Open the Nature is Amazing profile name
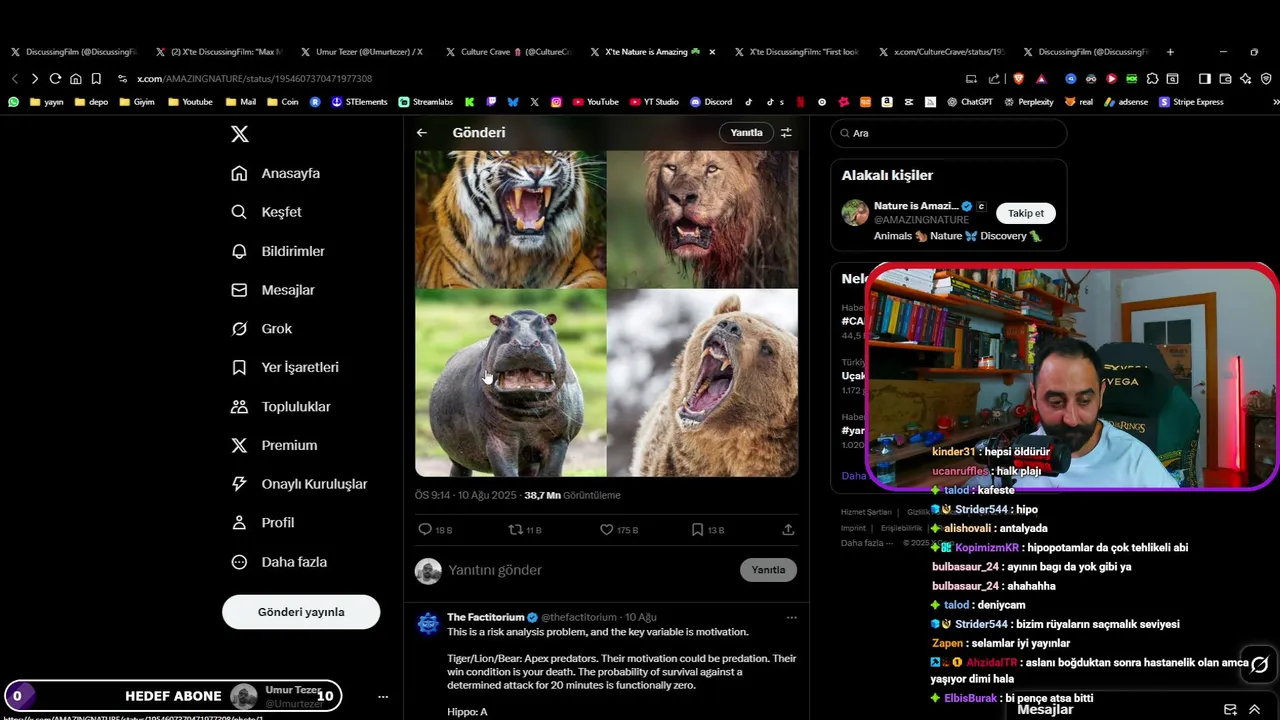This screenshot has width=1280, height=720. tap(916, 206)
